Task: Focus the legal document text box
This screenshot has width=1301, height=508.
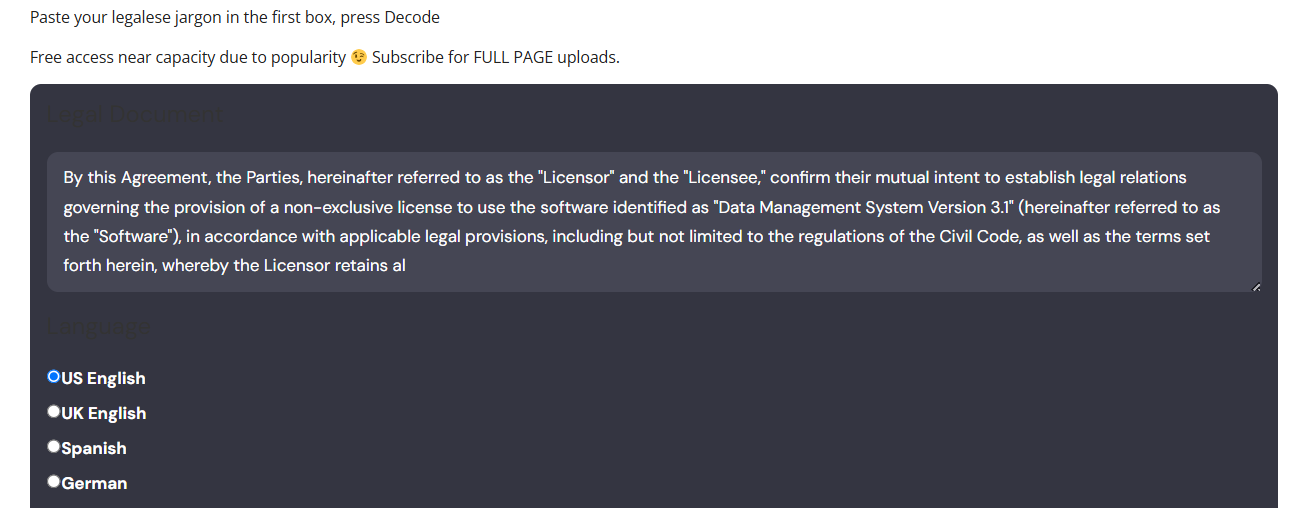Action: 654,222
